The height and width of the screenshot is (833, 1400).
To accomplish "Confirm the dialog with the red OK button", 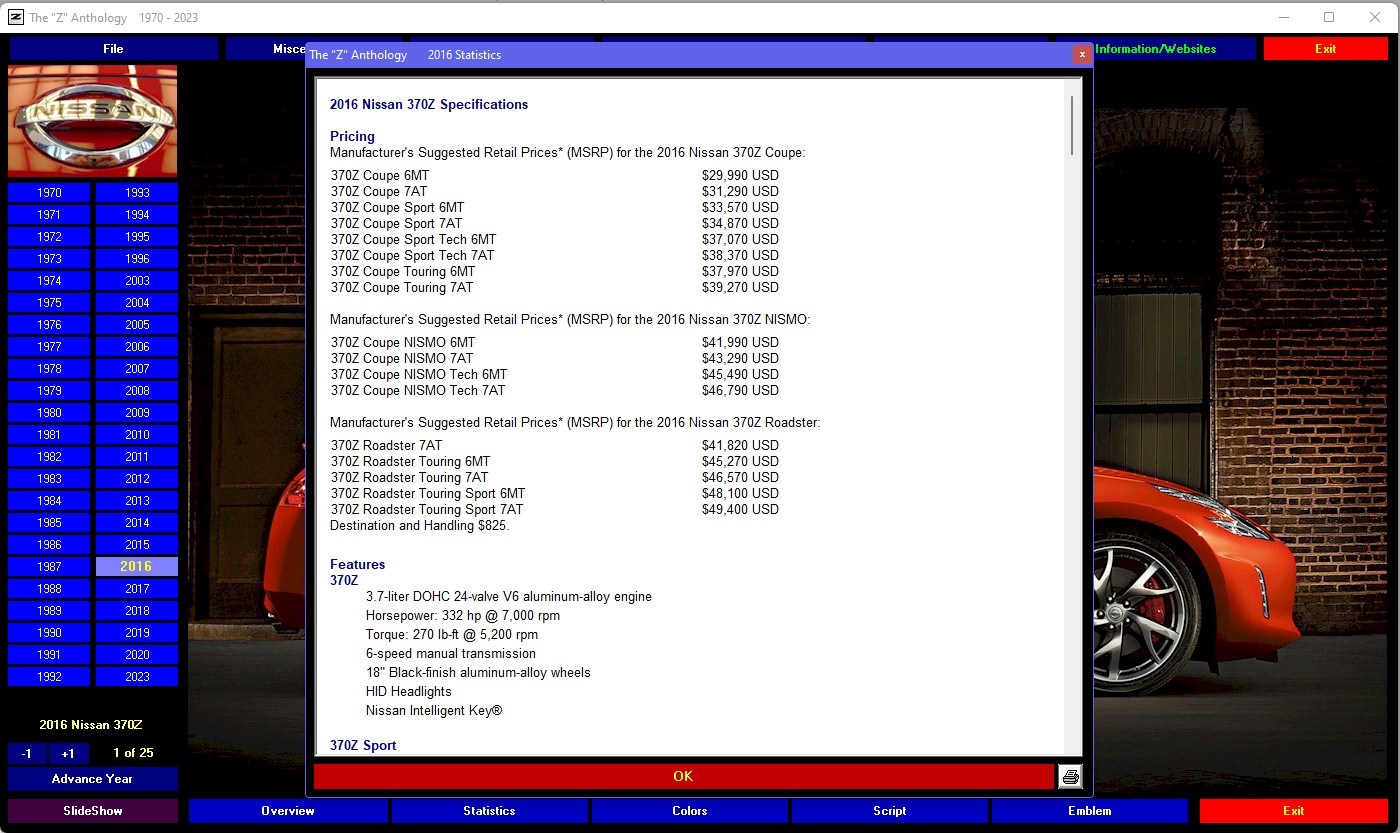I will point(683,777).
